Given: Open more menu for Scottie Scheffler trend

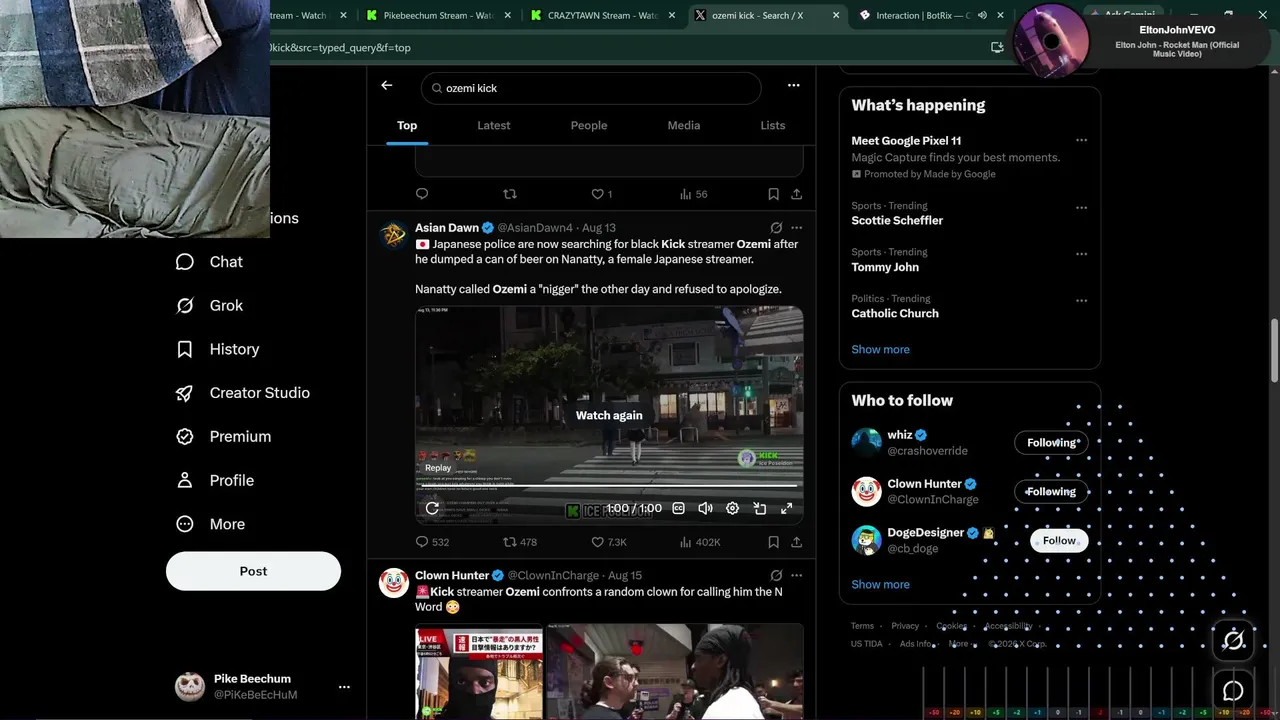Looking at the screenshot, I should click(1081, 208).
